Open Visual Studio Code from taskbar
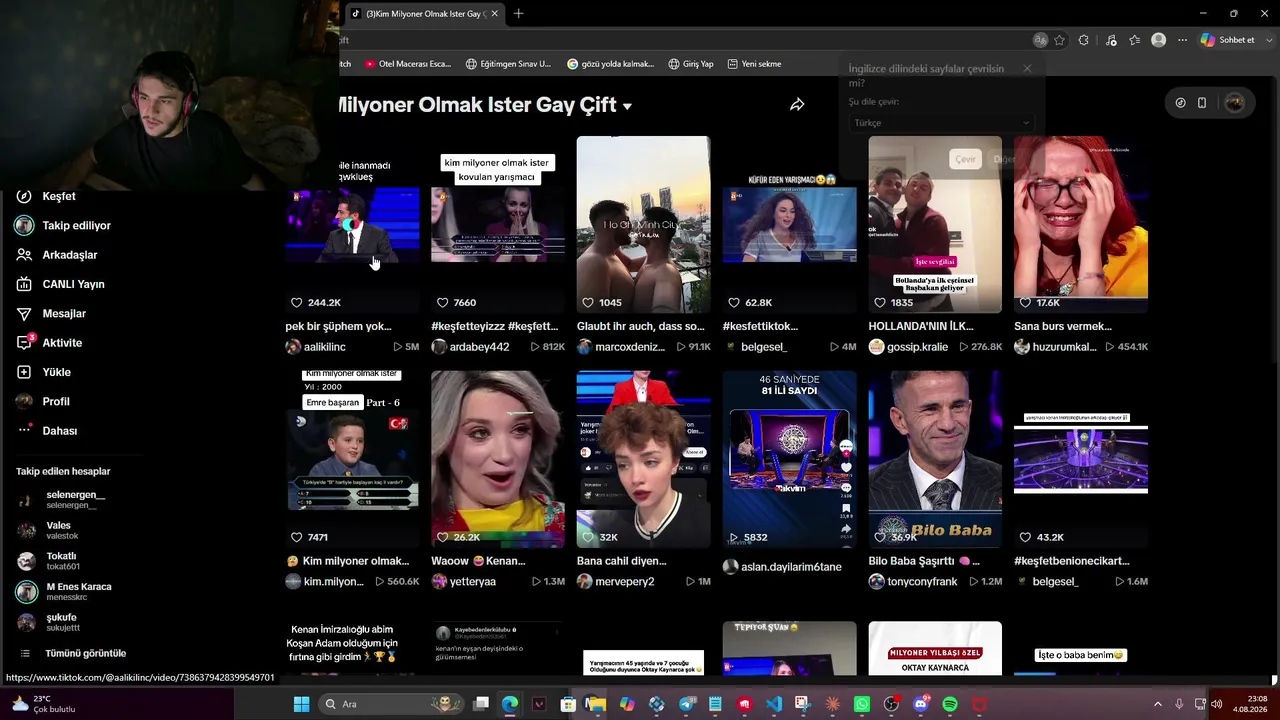This screenshot has height=720, width=1280. pyautogui.click(x=774, y=704)
